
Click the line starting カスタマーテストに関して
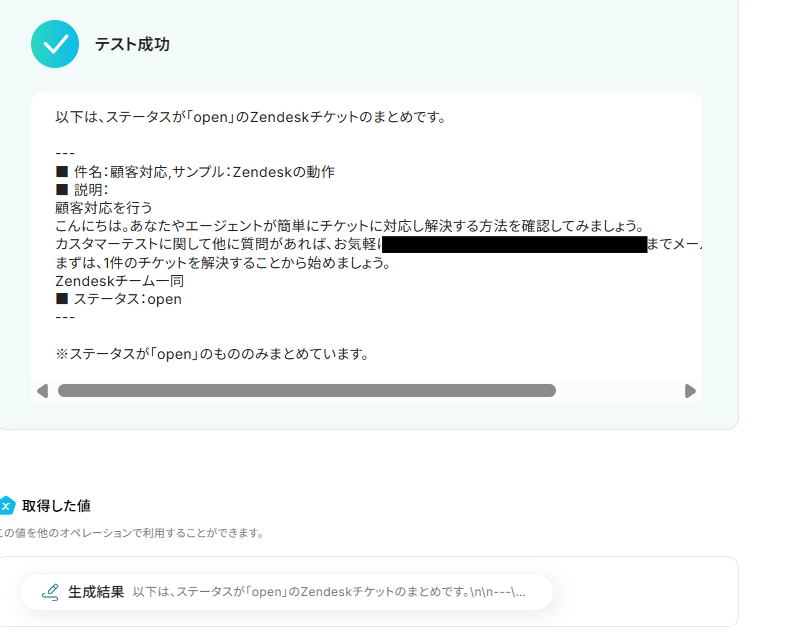click(x=378, y=244)
